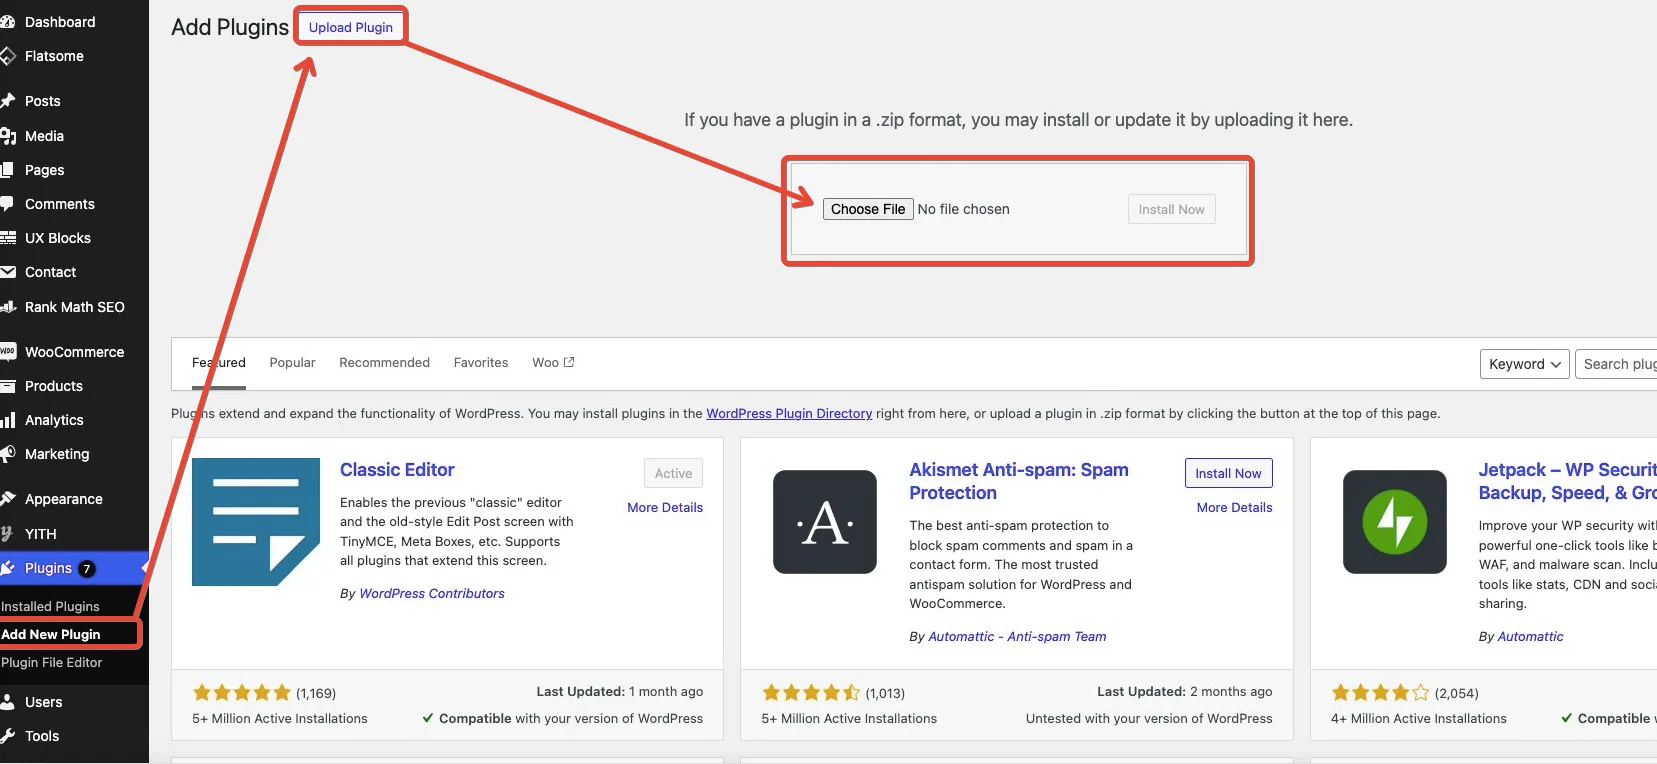1657x764 pixels.
Task: Click the 'No file chosen' text
Action: (x=963, y=209)
